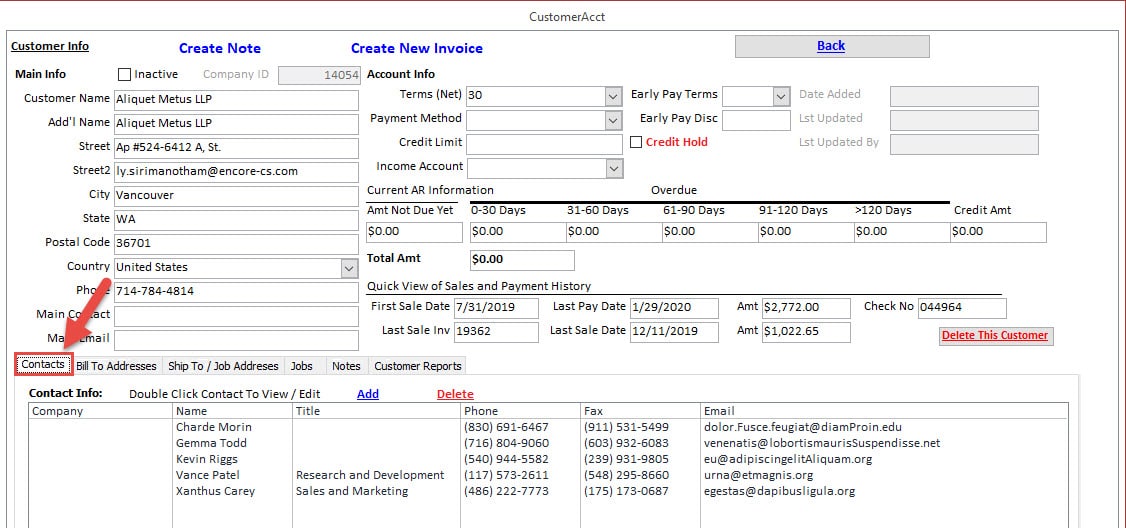
Task: Click the State field WA
Action: pos(236,220)
